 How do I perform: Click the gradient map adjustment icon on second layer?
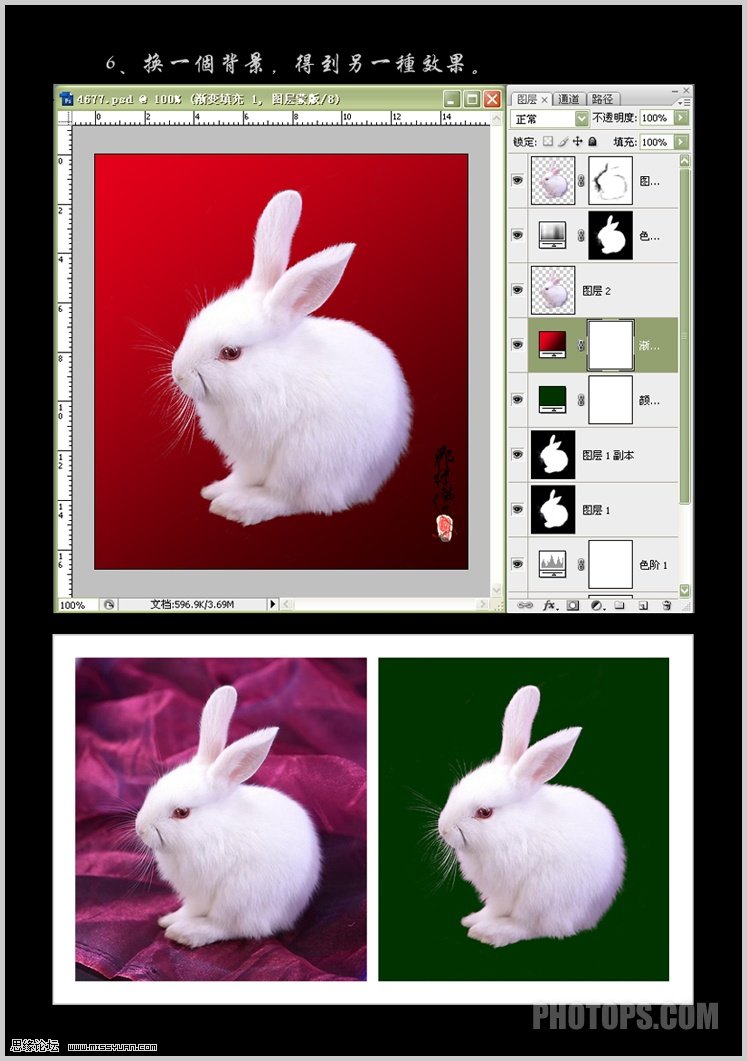(x=553, y=235)
